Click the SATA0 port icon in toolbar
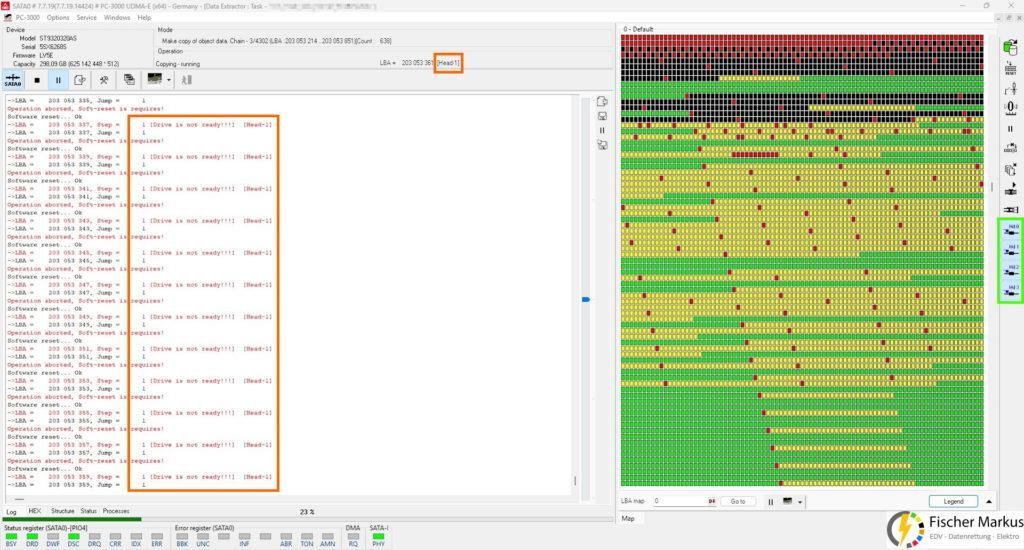 (13, 80)
